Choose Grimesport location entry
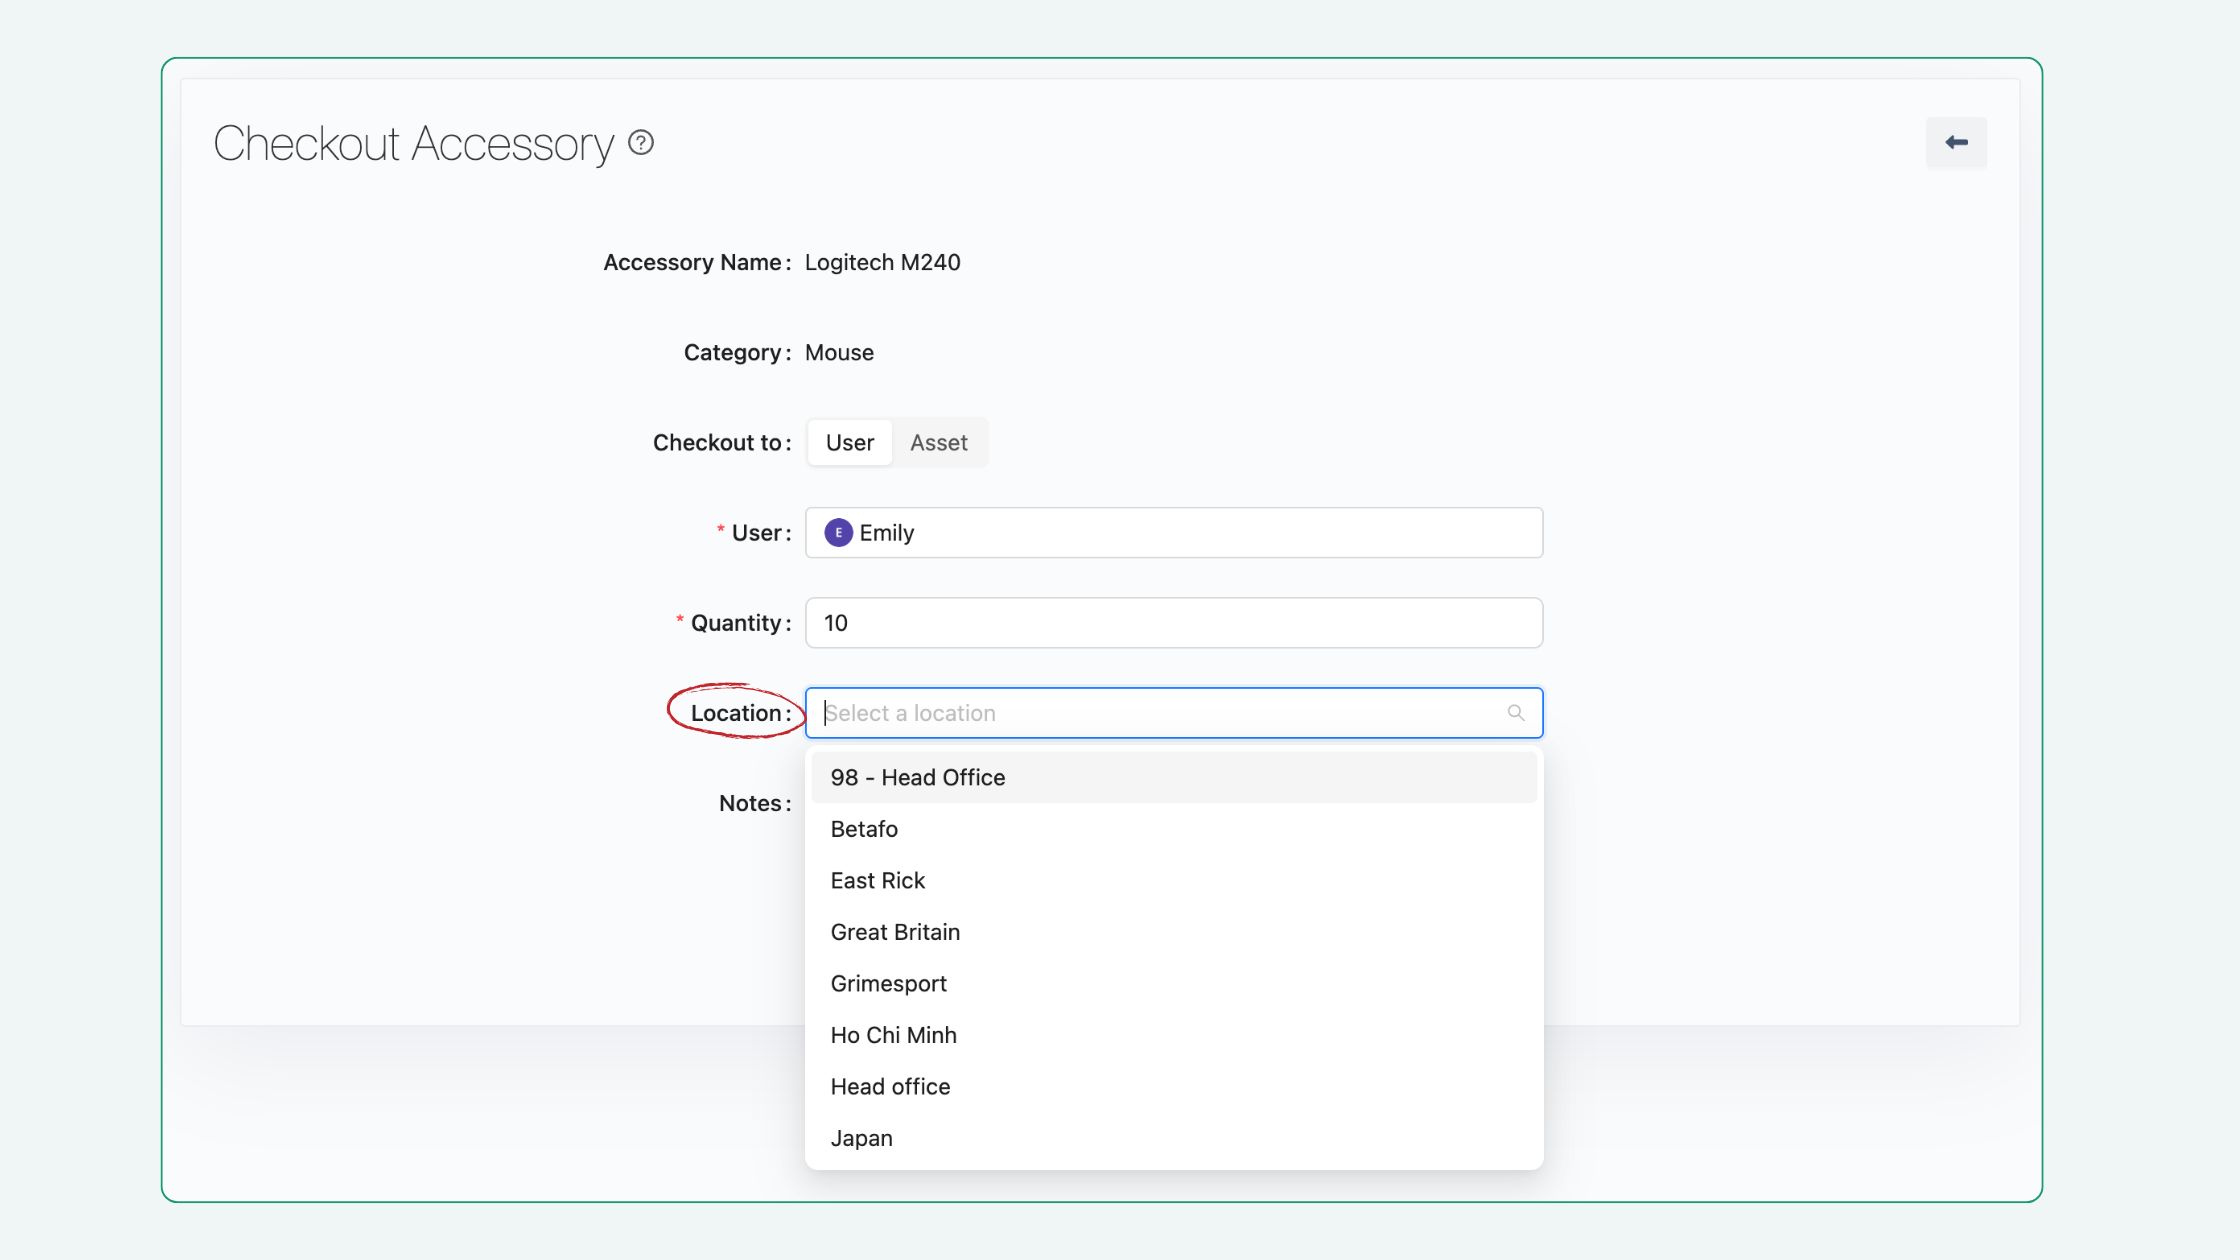This screenshot has width=2240, height=1260. 888,984
